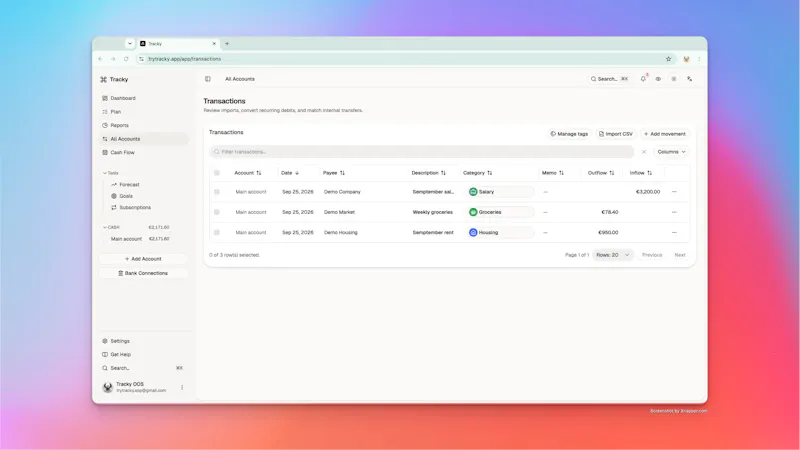Go to Plan in sidebar

(112, 112)
